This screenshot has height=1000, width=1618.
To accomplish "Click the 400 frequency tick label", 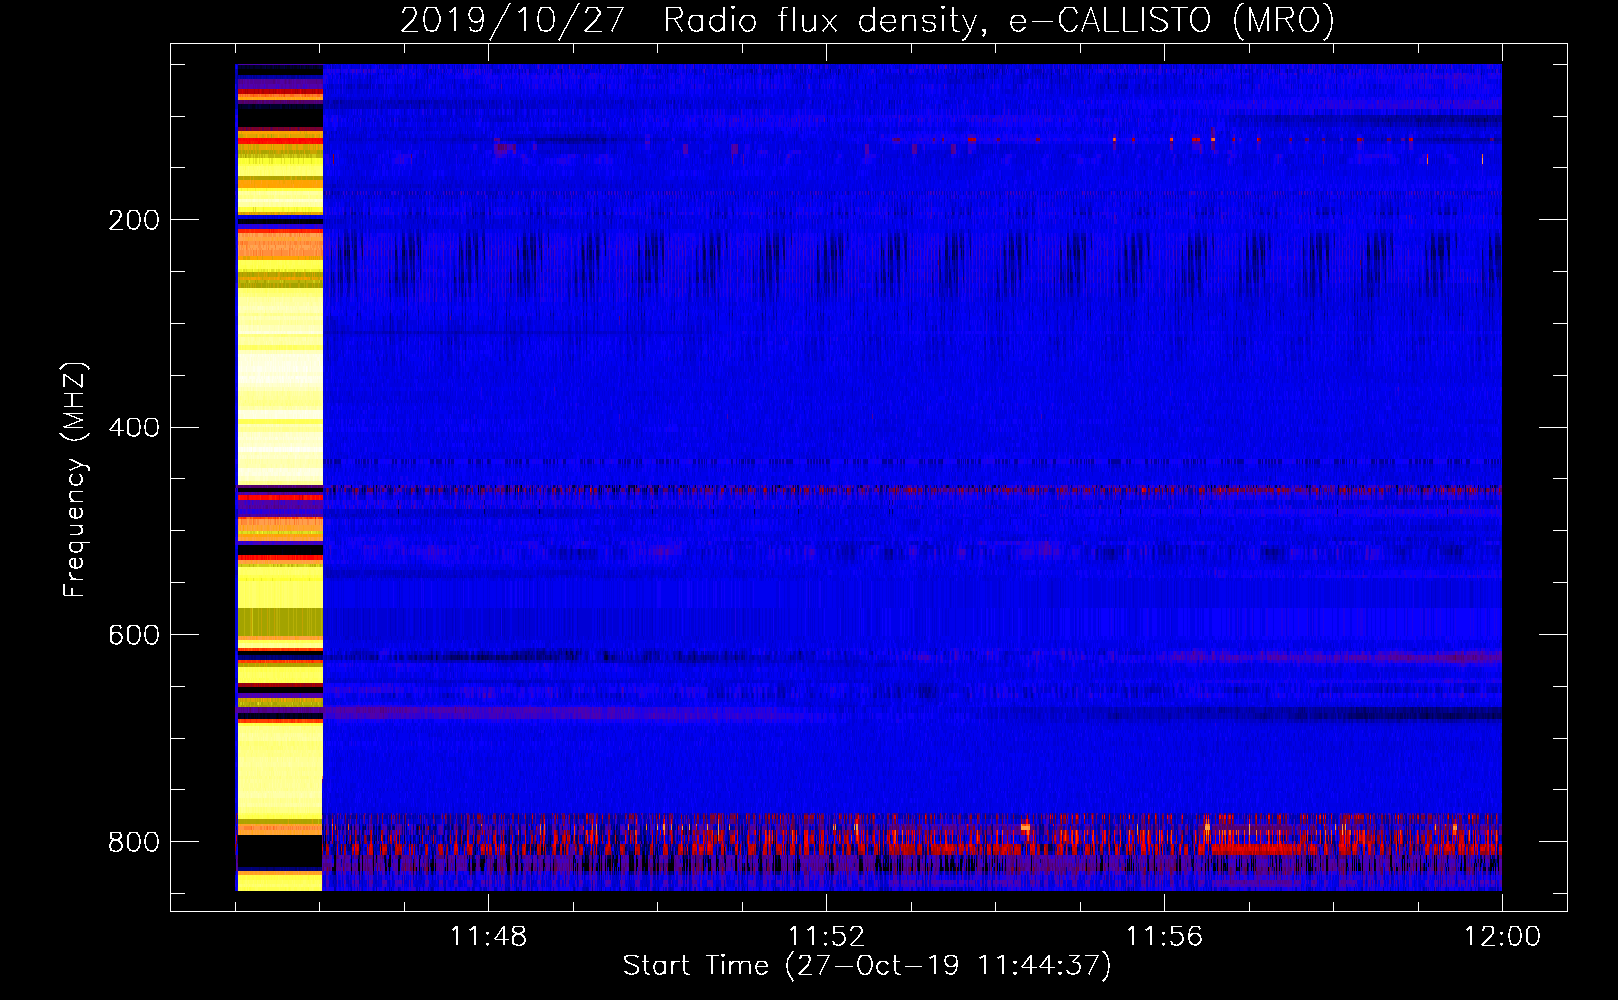I will click(134, 428).
